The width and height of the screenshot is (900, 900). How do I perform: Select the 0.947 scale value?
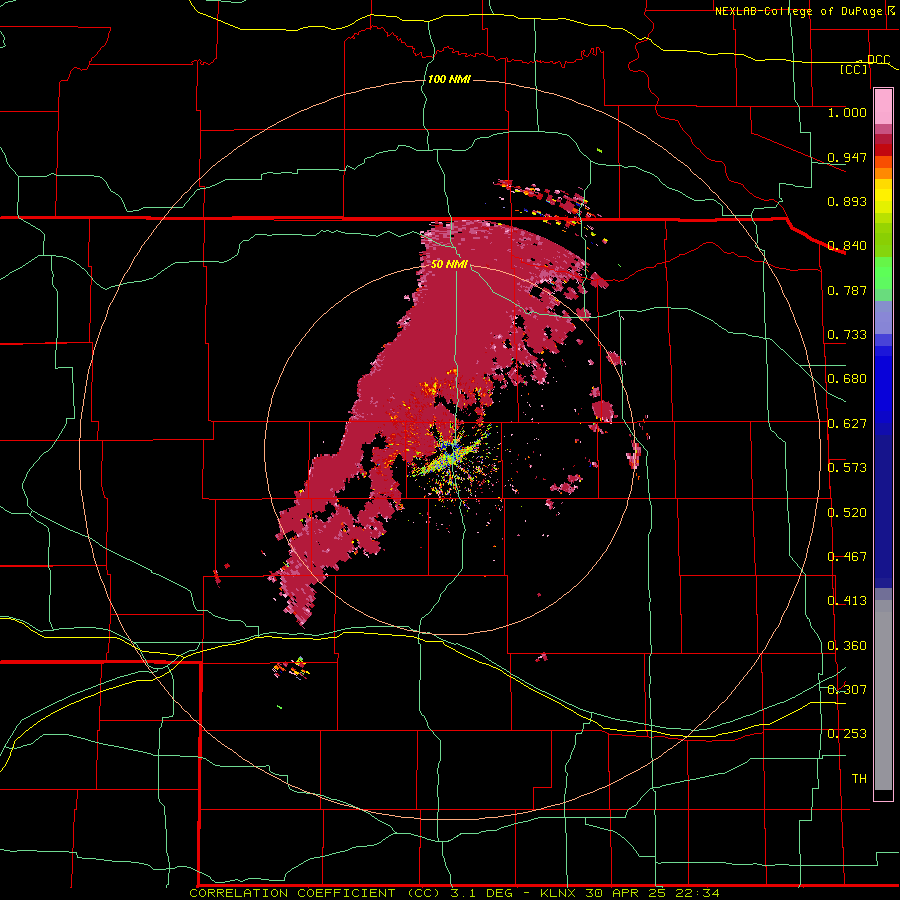click(x=847, y=157)
